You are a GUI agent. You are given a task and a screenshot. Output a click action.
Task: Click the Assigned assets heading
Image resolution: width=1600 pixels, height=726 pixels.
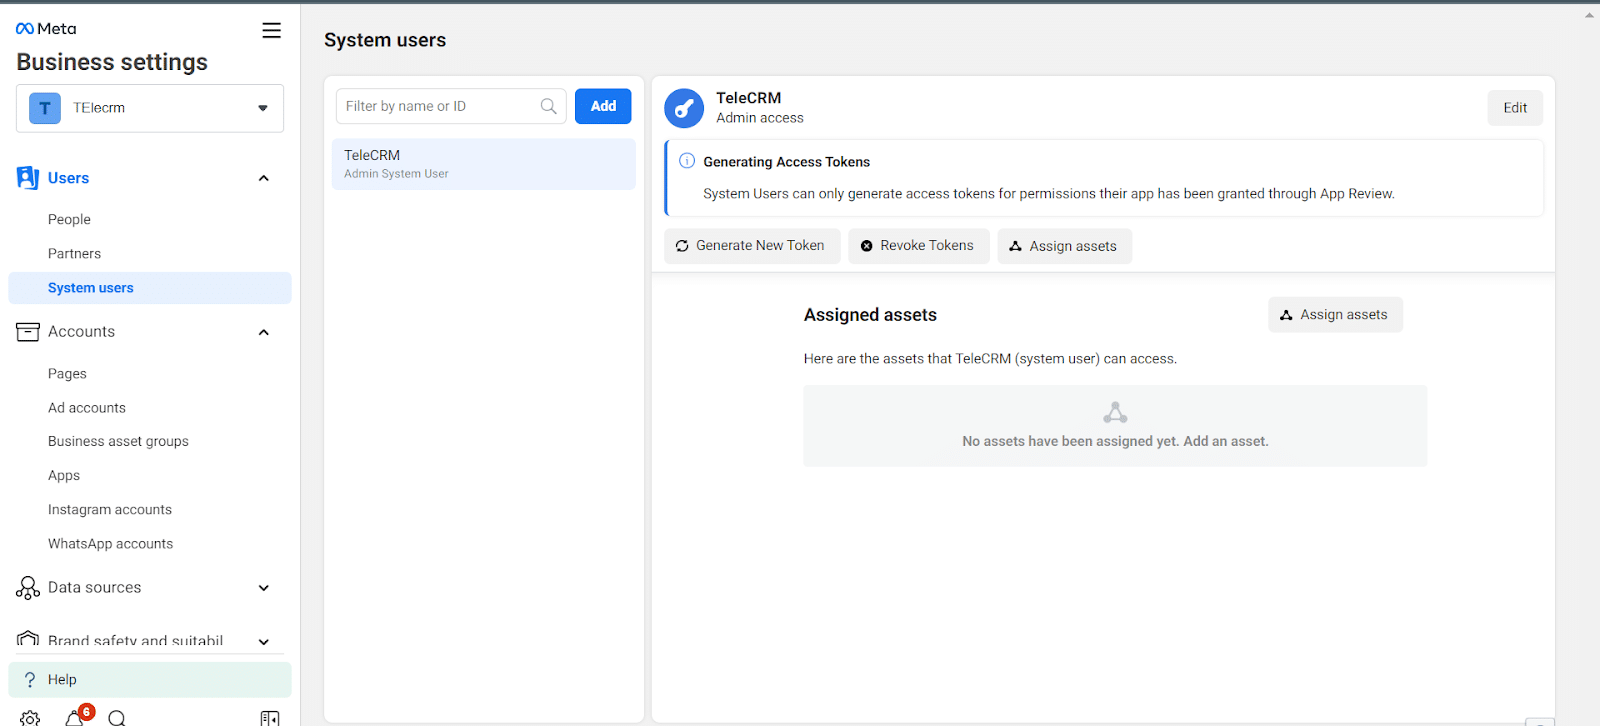pyautogui.click(x=870, y=315)
